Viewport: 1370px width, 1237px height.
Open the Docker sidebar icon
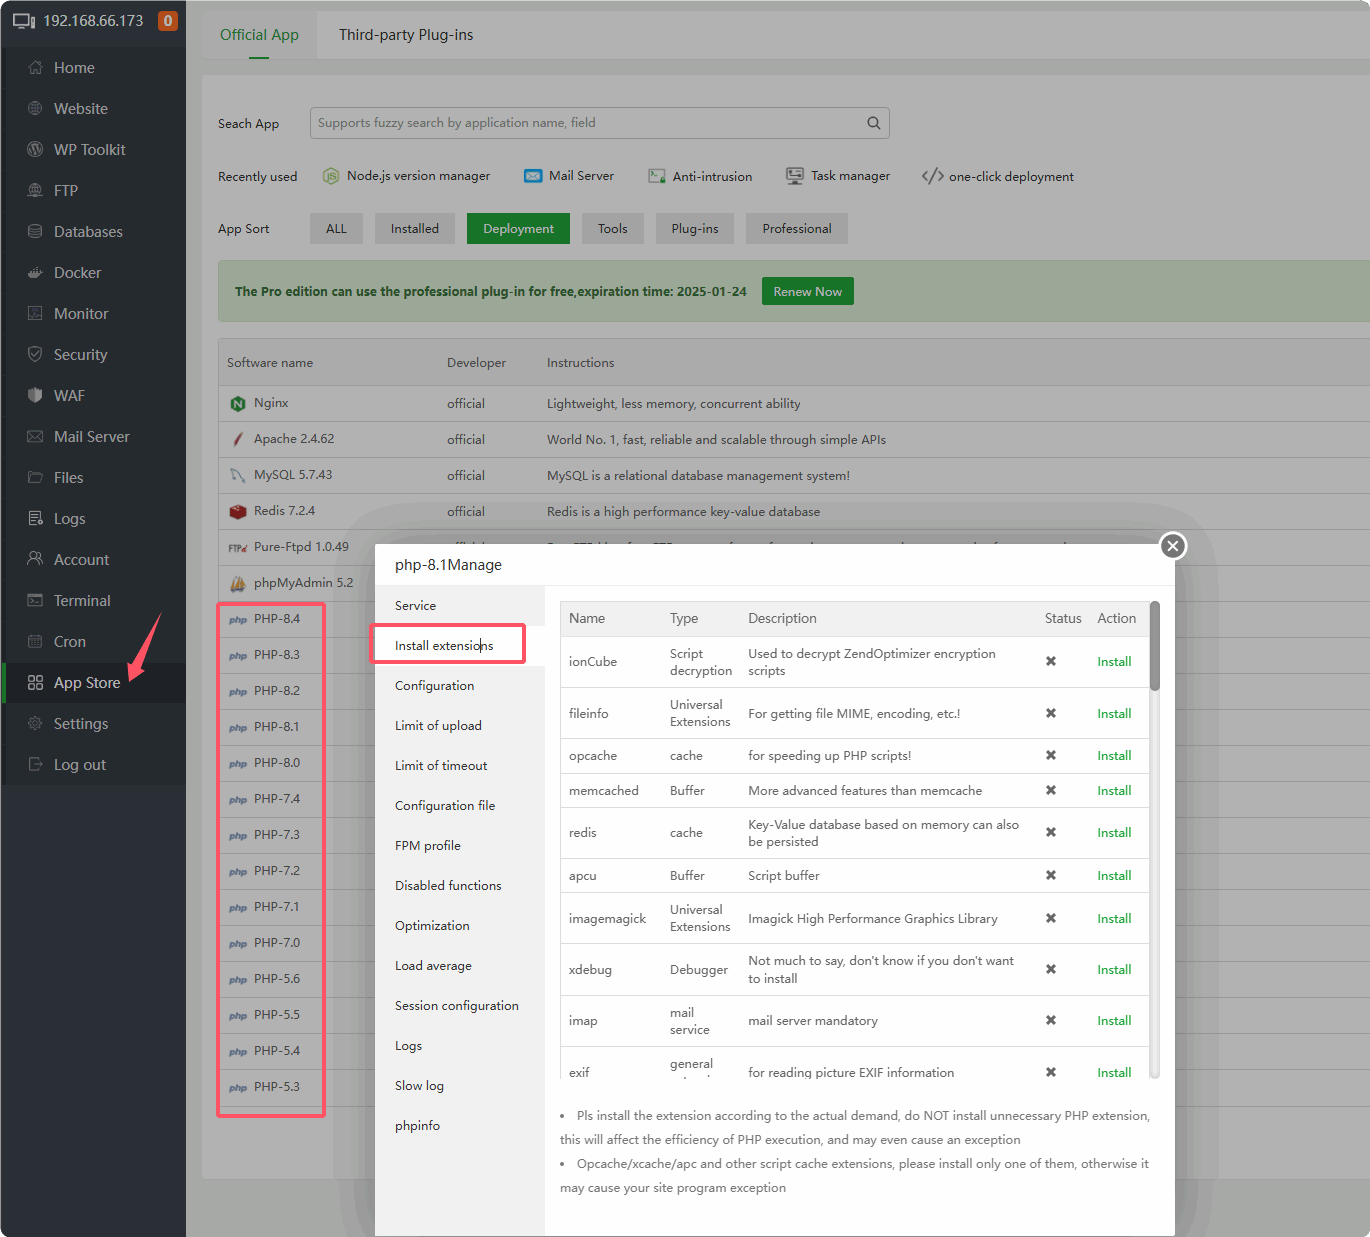tap(35, 273)
